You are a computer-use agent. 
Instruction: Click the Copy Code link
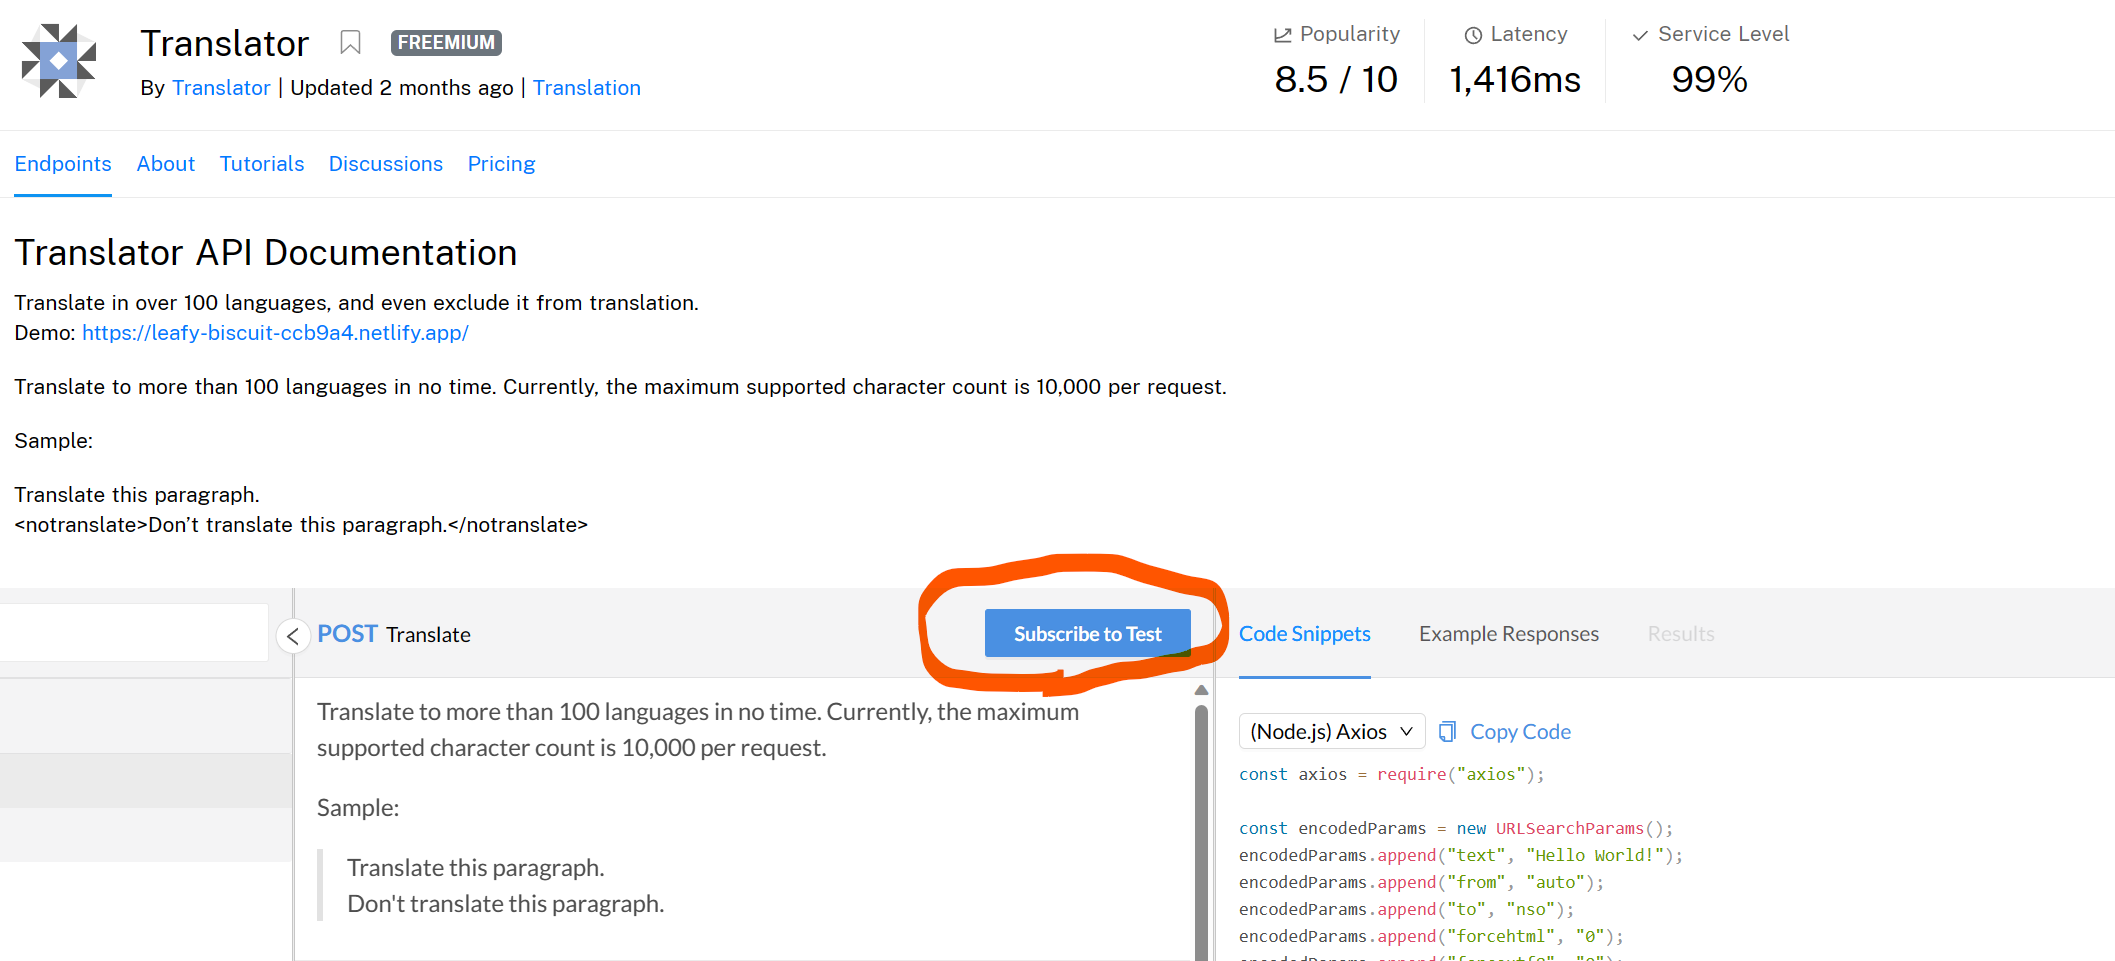point(1520,732)
